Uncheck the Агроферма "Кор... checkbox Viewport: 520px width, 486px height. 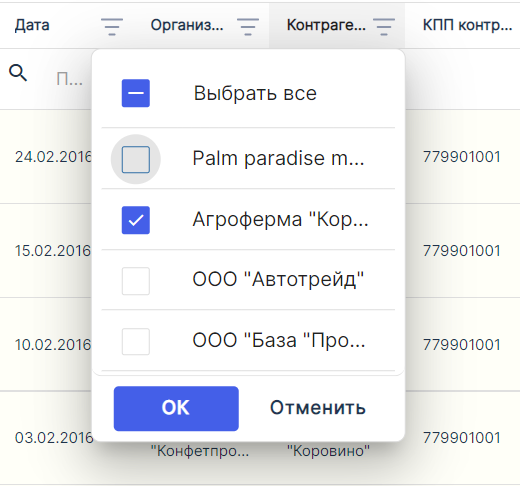(x=136, y=220)
